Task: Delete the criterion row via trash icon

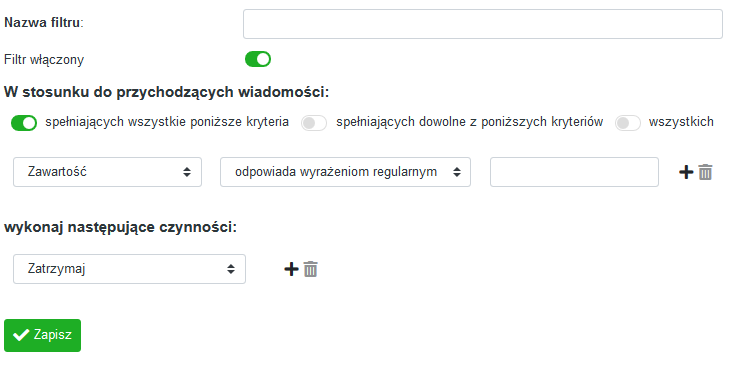Action: tap(705, 172)
